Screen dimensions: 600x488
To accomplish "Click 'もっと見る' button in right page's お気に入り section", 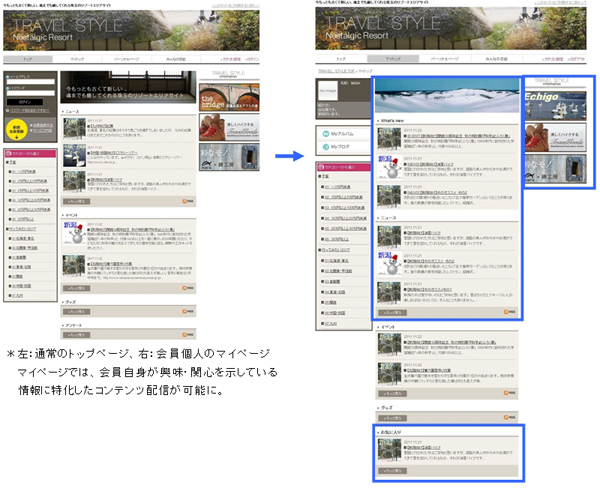I will coord(393,470).
